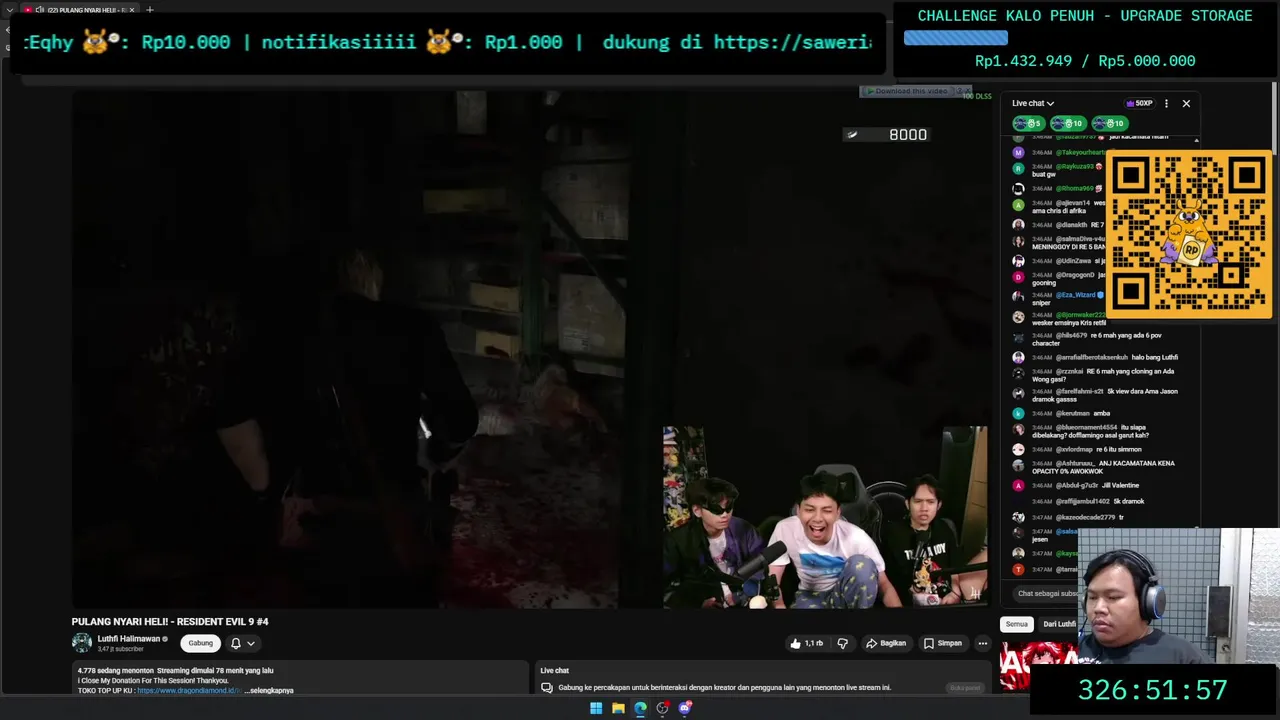Viewport: 1280px width, 720px height.
Task: Click chat avatar of @Takeyourheart
Action: click(1018, 152)
